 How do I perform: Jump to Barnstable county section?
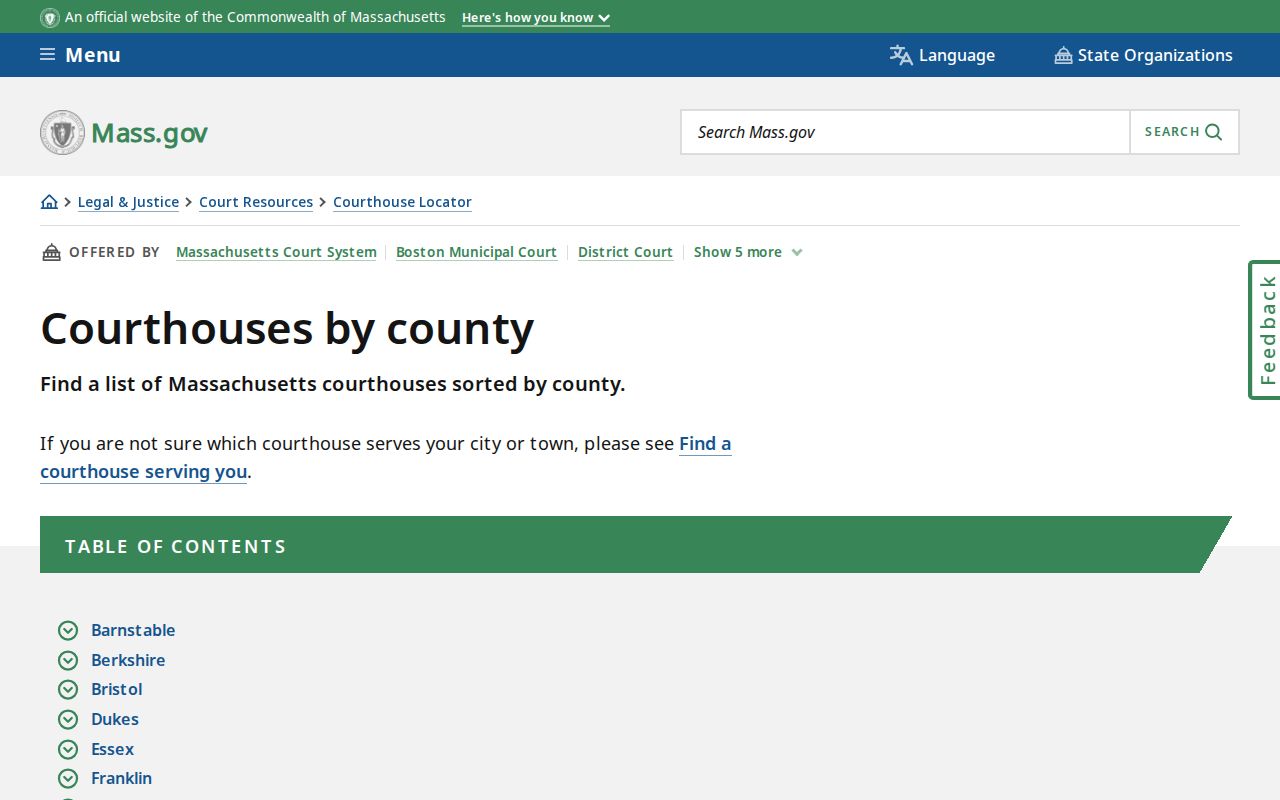(133, 630)
